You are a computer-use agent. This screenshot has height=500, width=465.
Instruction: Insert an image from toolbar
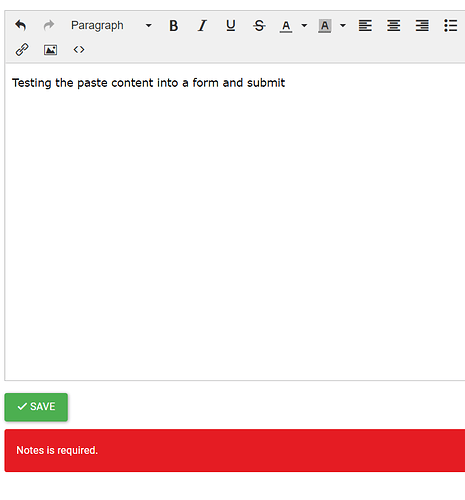coord(50,50)
